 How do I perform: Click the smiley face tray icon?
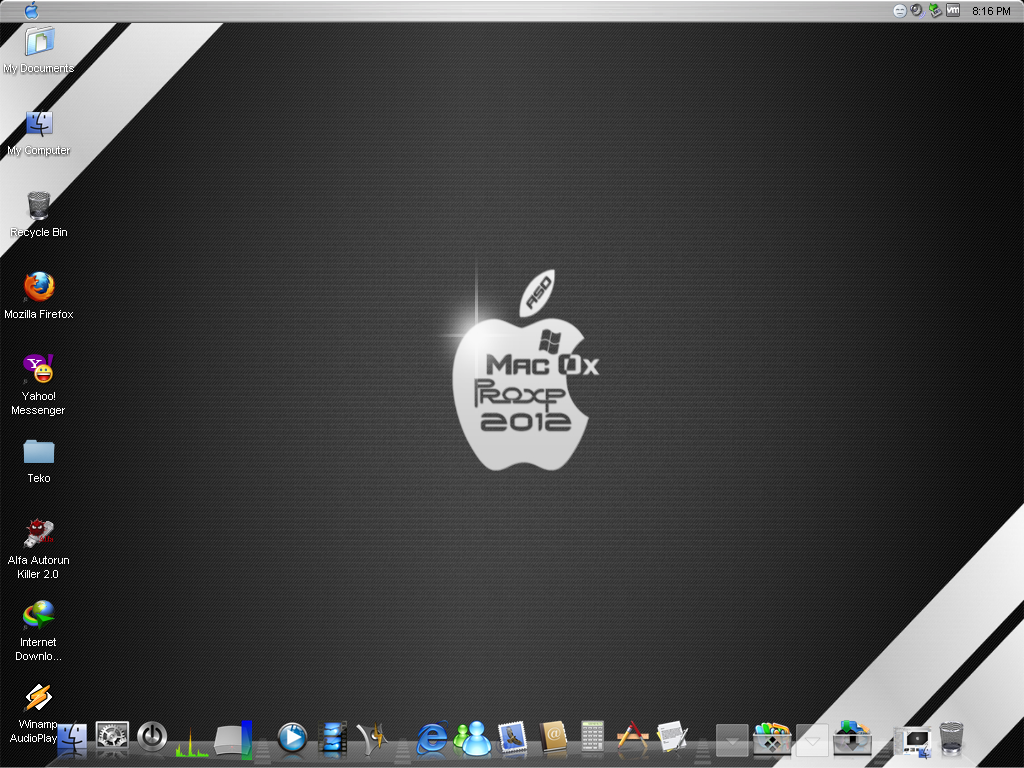pyautogui.click(x=899, y=10)
